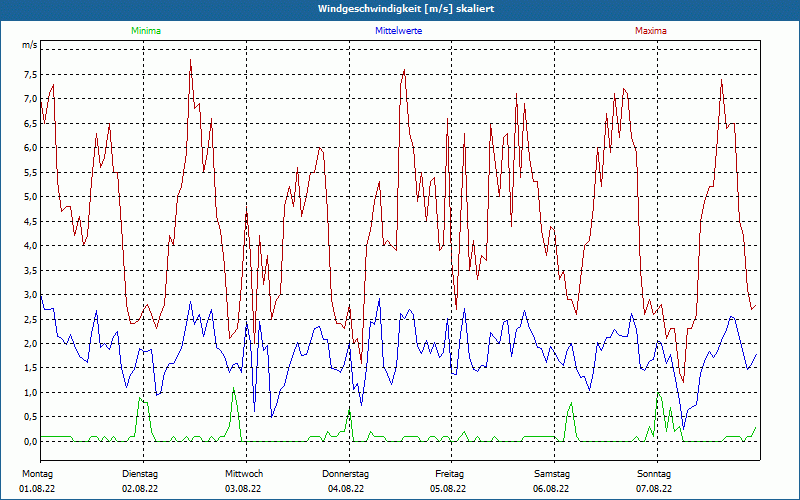800x500 pixels.
Task: Click the '6,5' y-axis value
Action: tap(30, 123)
